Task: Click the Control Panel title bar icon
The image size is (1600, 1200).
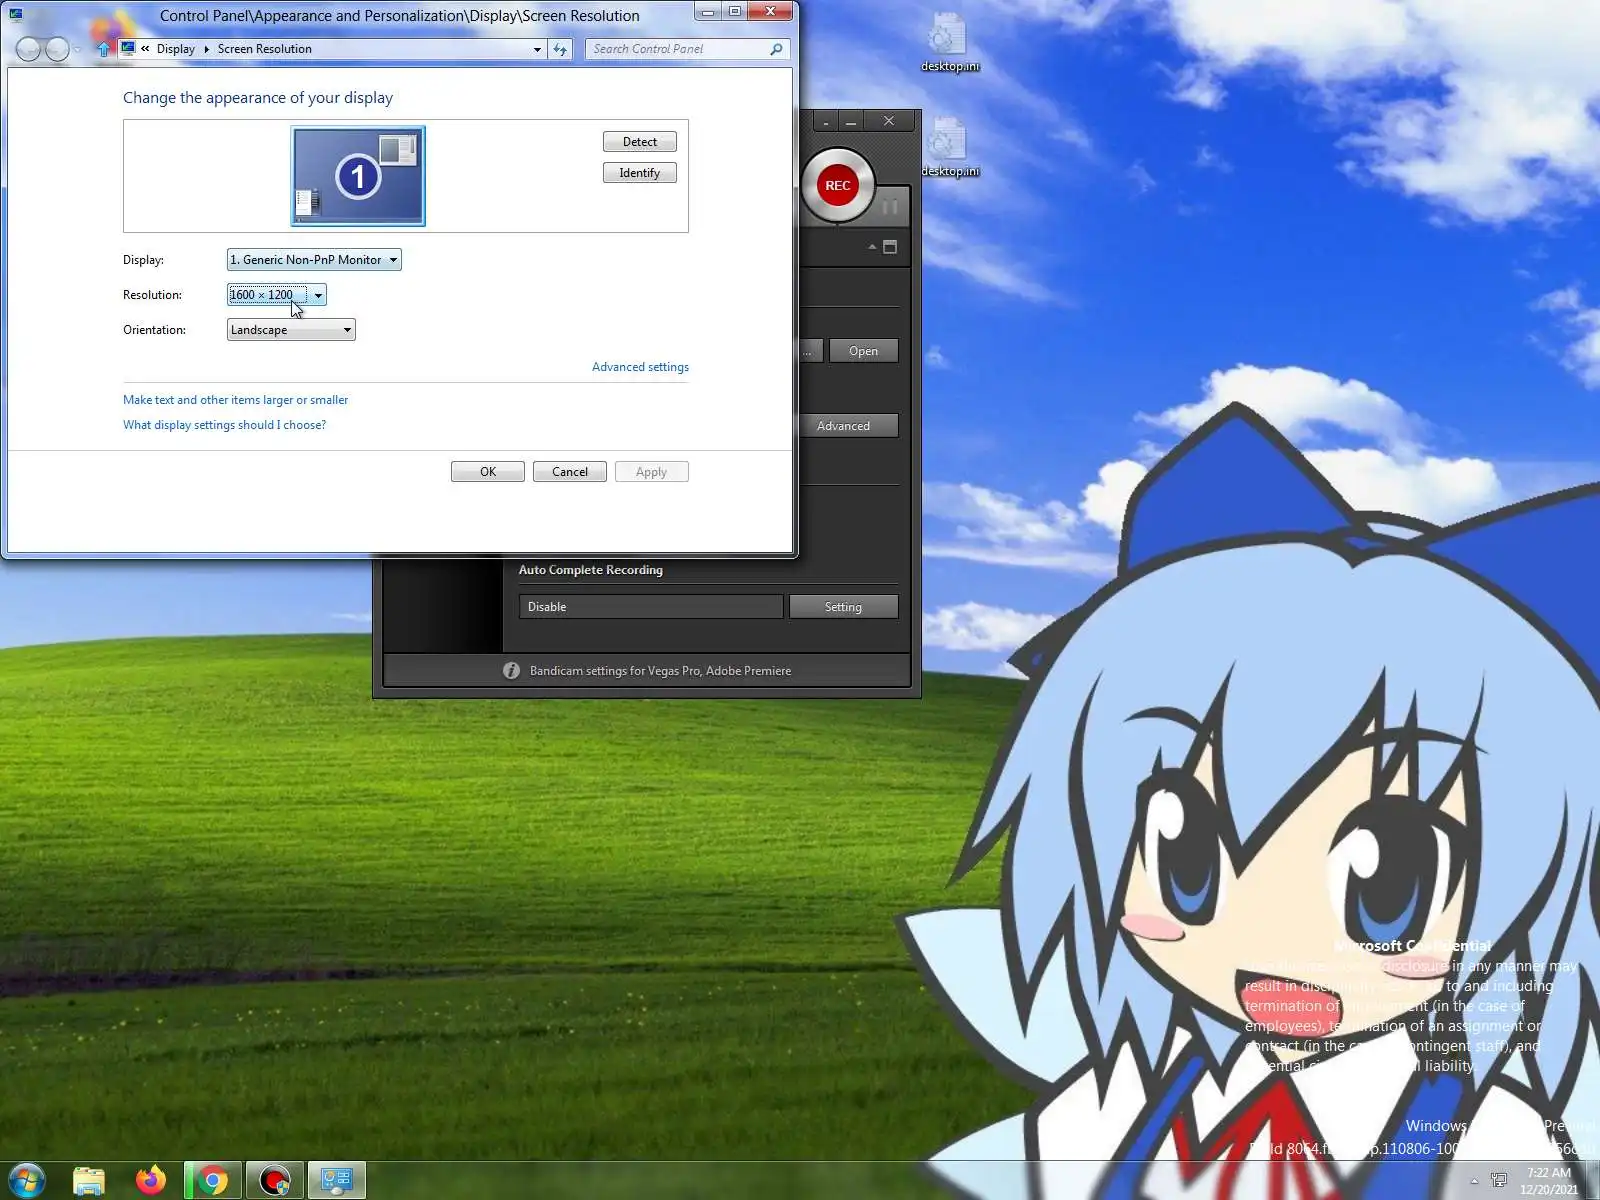Action: pyautogui.click(x=15, y=14)
